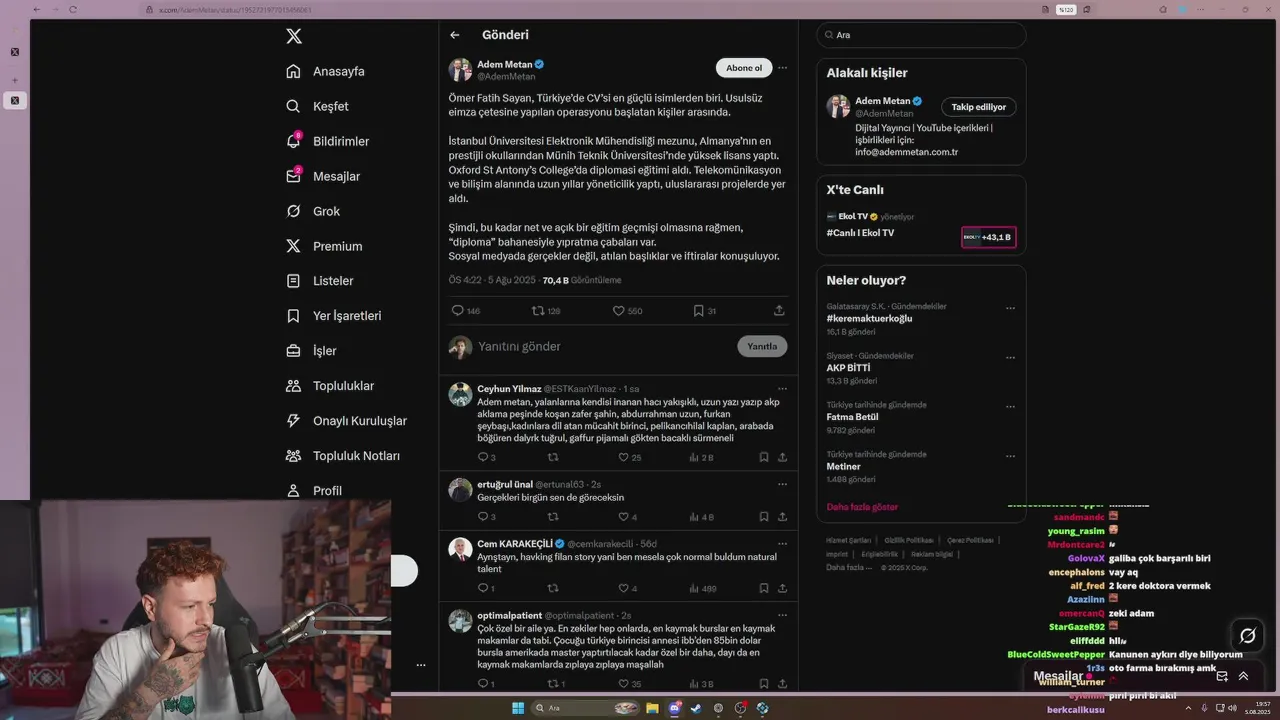Open more options on Ceyhun Yilmaz's reply

click(x=782, y=388)
